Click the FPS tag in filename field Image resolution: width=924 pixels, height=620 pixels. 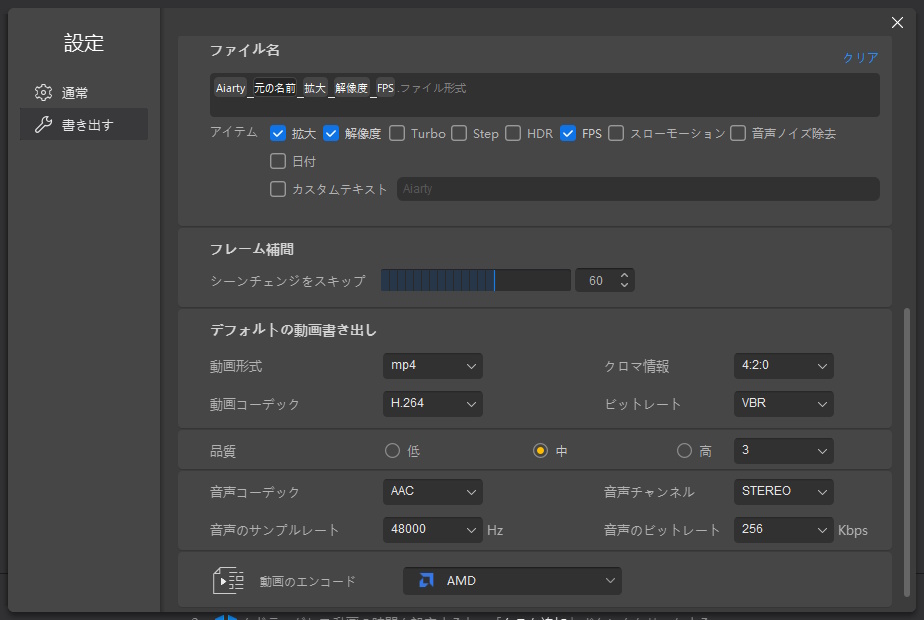coord(385,88)
